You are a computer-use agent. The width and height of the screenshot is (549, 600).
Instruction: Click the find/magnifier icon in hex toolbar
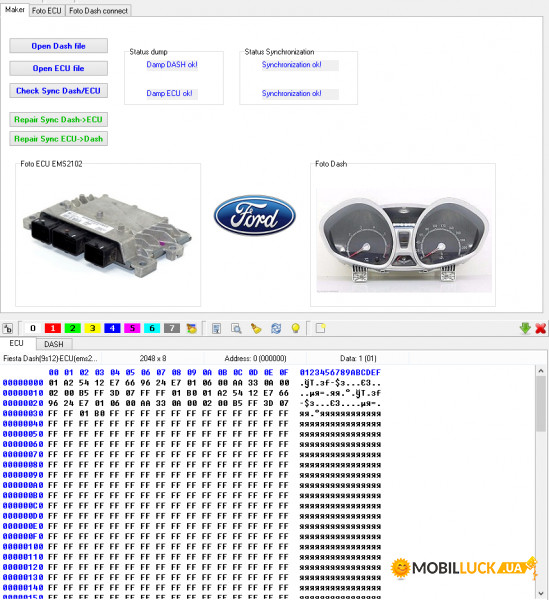click(236, 328)
